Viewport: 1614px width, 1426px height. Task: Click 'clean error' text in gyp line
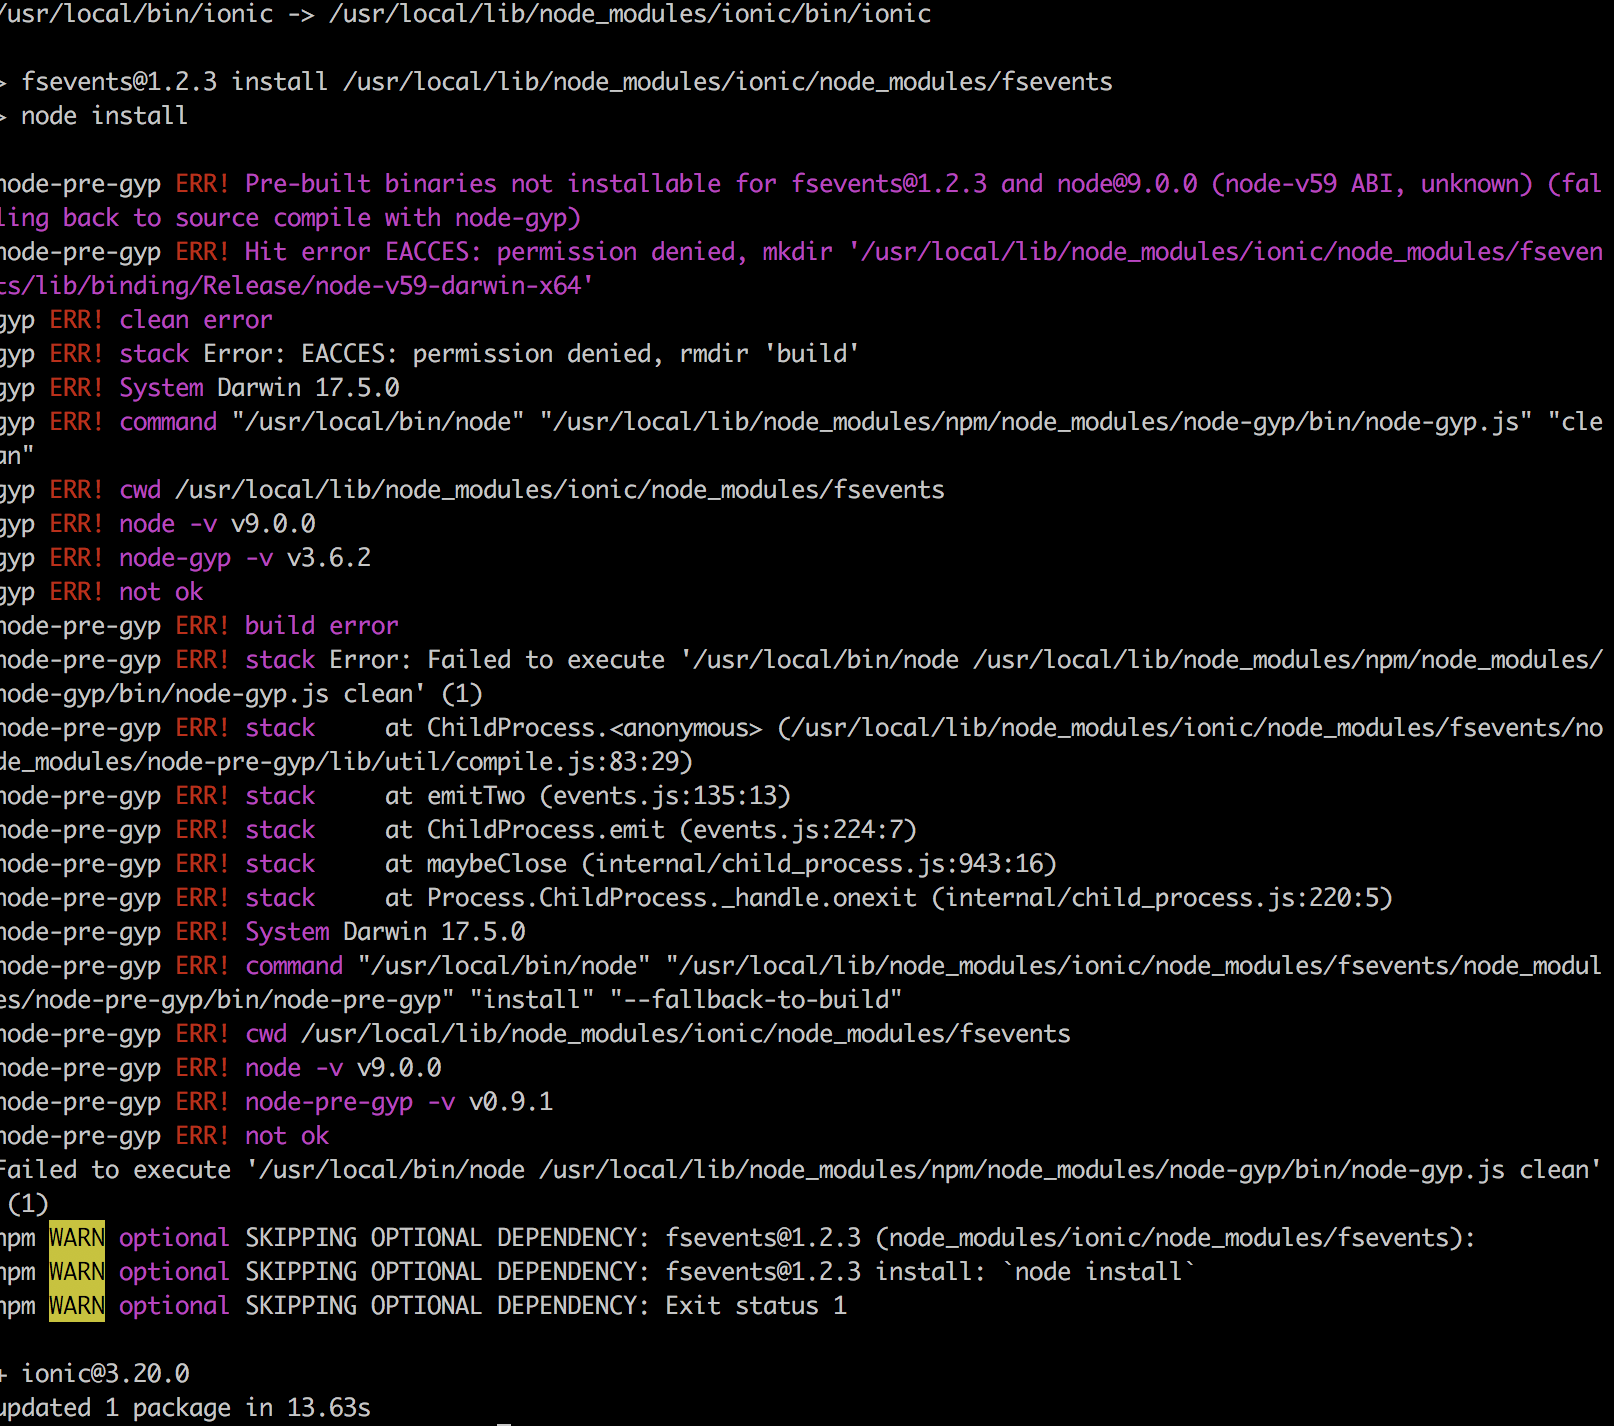coord(196,320)
